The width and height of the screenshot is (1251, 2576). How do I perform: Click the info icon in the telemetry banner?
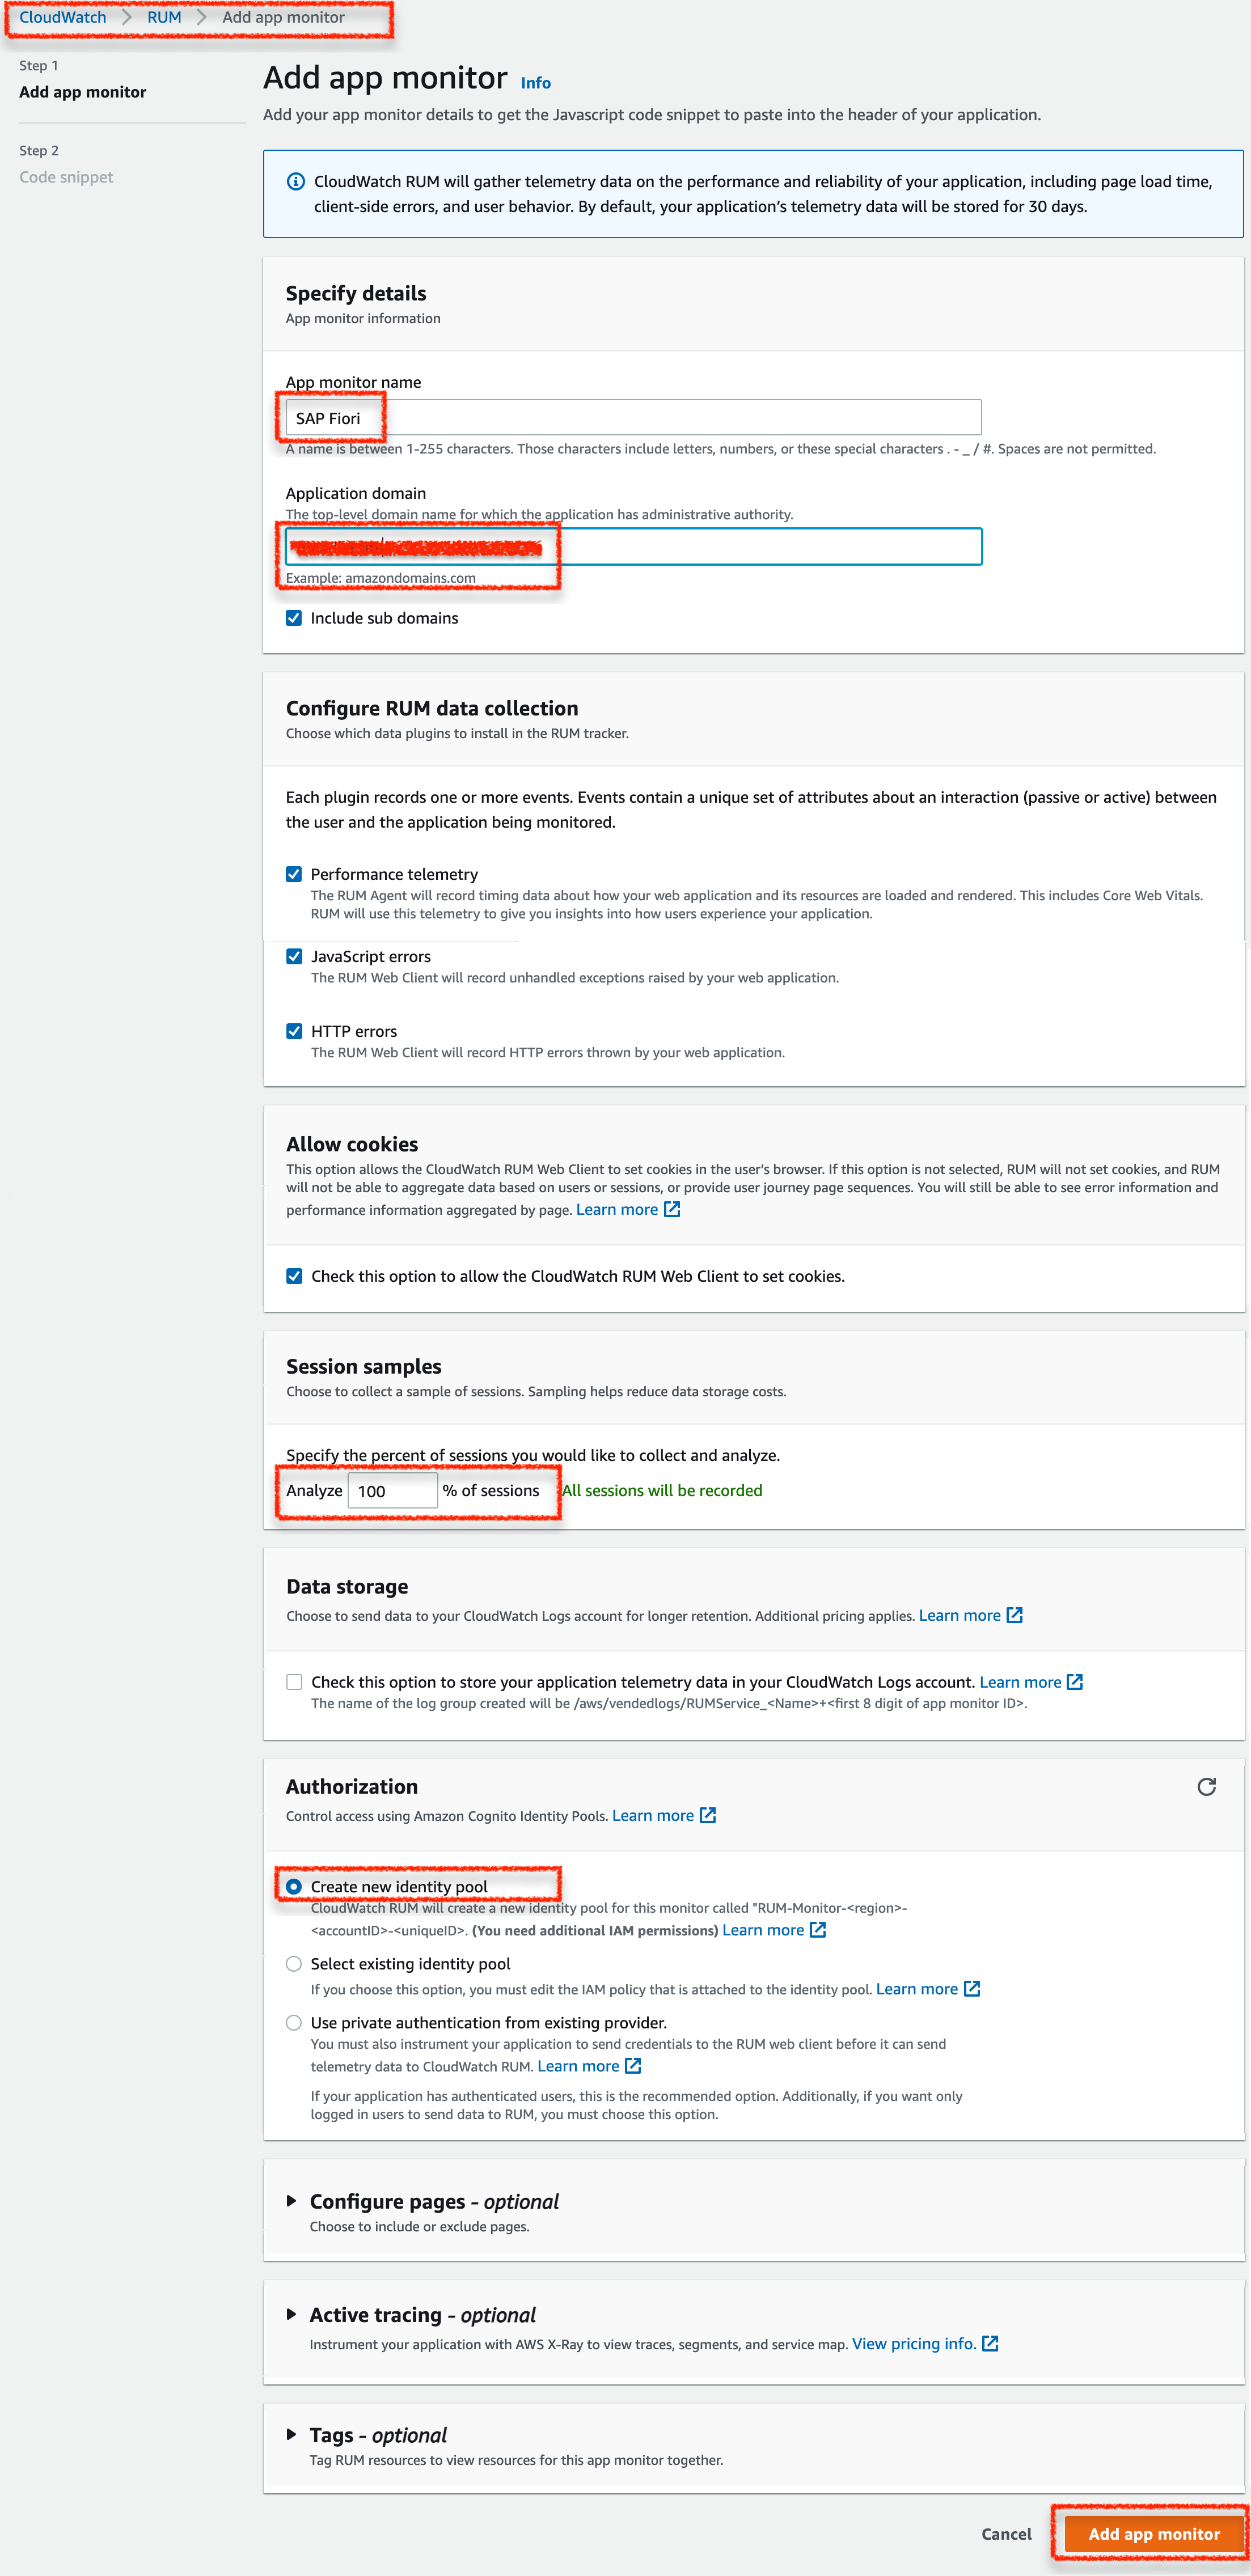pyautogui.click(x=295, y=181)
